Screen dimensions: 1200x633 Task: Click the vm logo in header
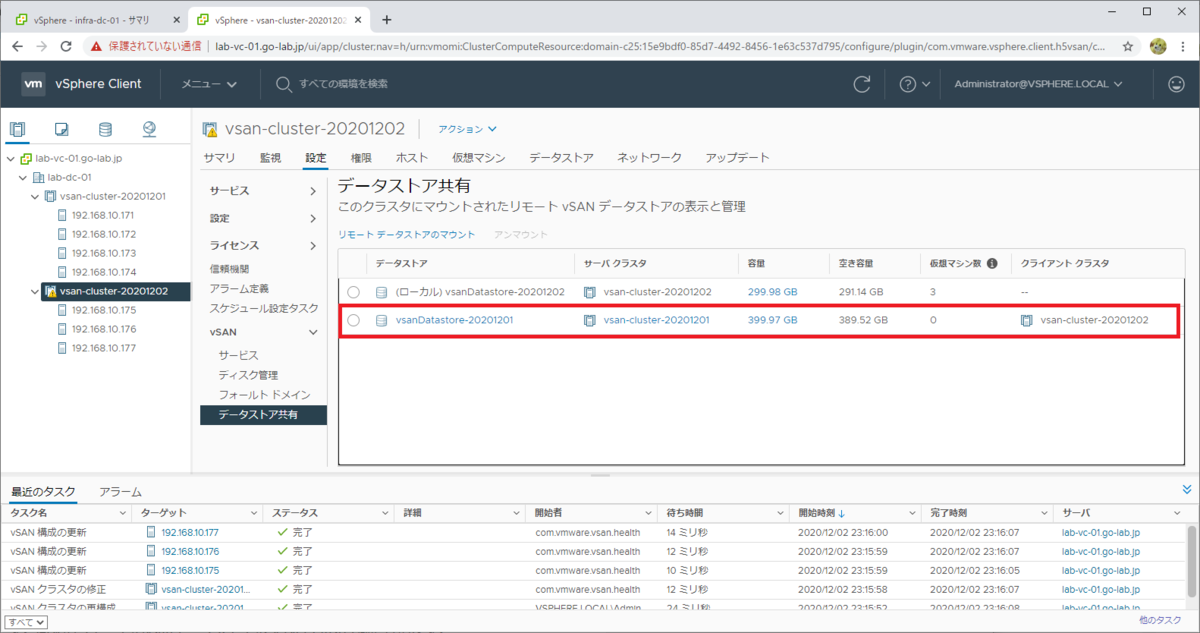33,84
